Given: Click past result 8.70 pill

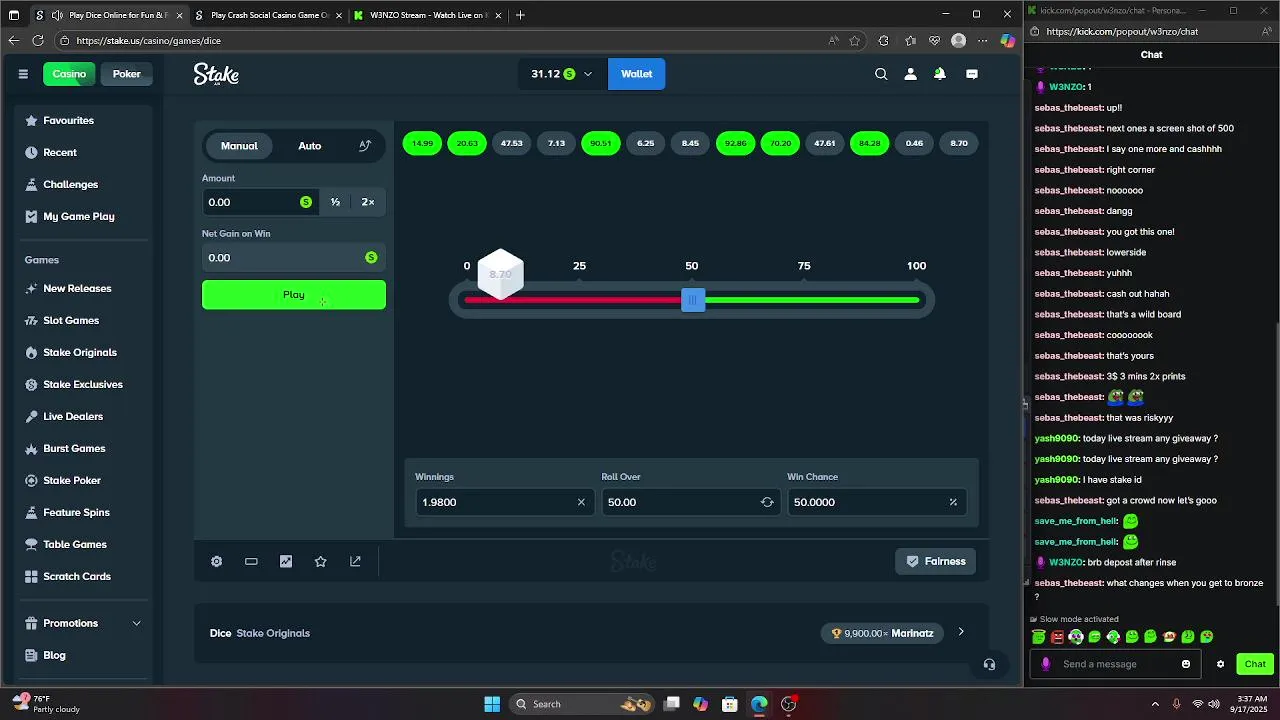Looking at the screenshot, I should [x=959, y=143].
